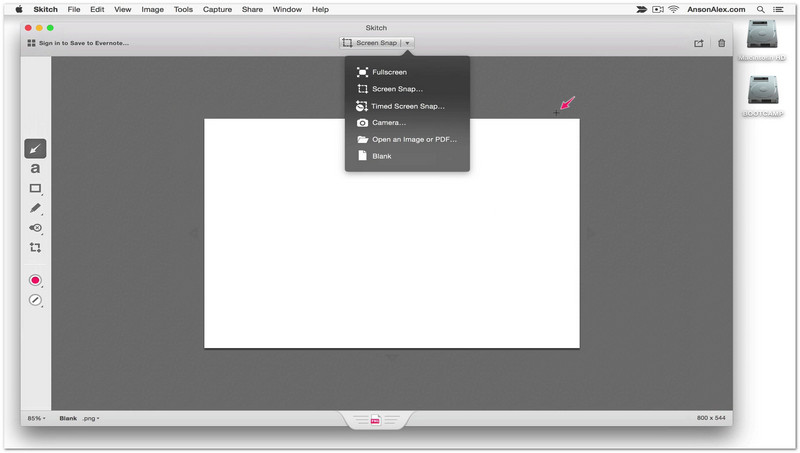Select the Marker pen tool
This screenshot has height=453, width=800.
coord(35,208)
